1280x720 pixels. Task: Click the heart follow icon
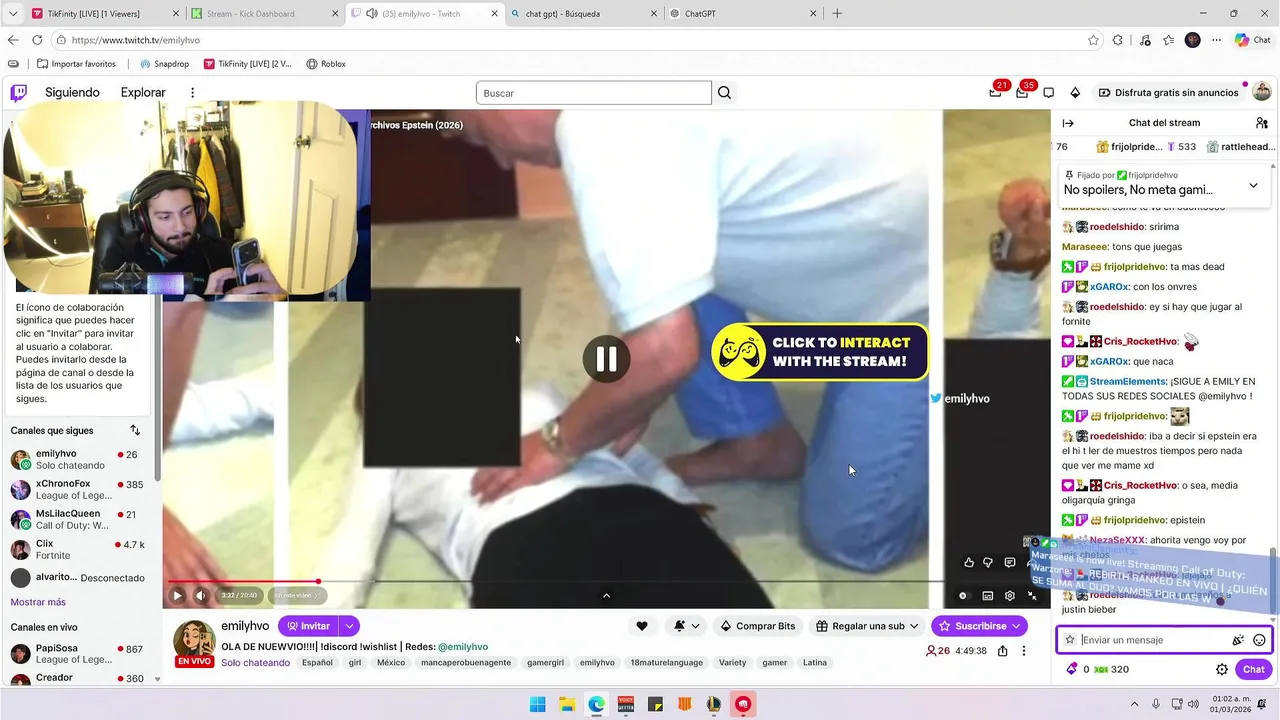[x=642, y=626]
